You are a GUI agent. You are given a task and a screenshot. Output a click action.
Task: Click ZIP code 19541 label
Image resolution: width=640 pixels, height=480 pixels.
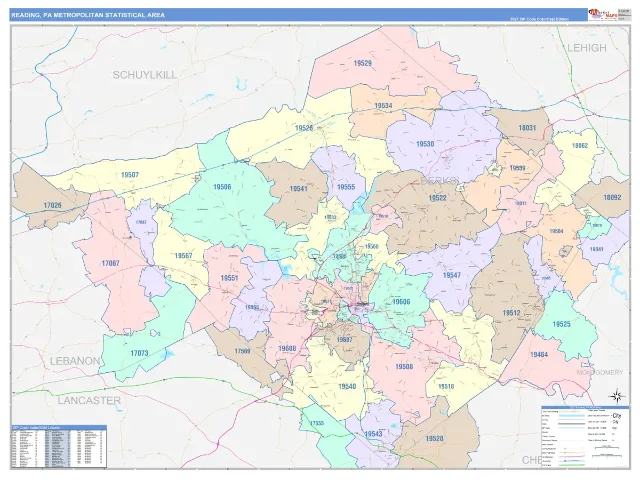click(x=298, y=189)
